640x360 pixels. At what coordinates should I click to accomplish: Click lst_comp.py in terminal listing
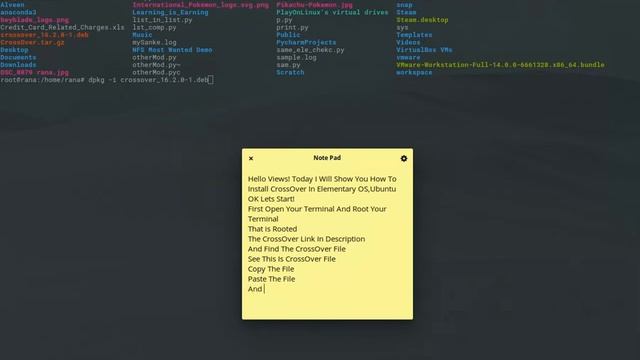tap(154, 27)
